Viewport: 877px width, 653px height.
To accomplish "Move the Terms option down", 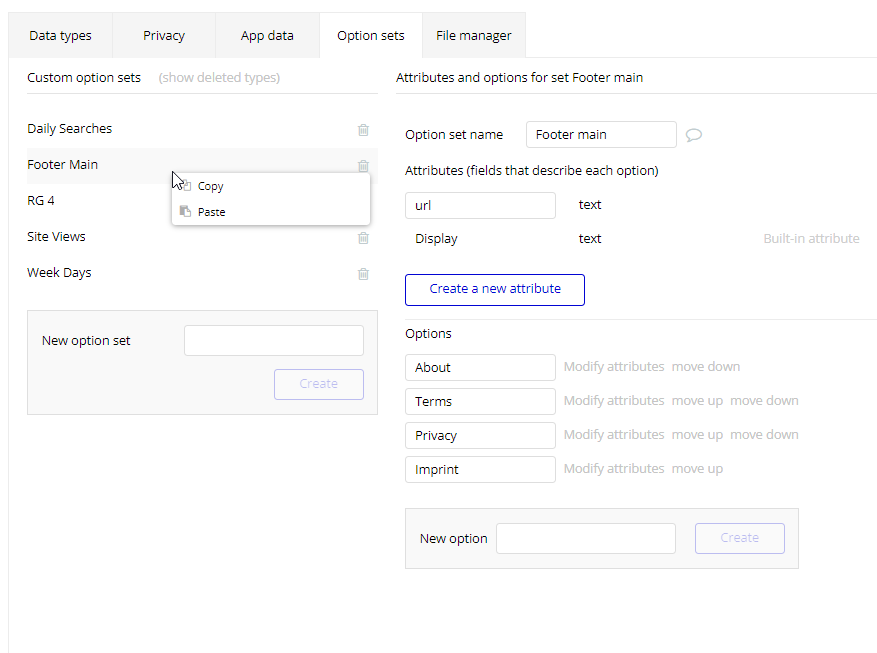I will [x=764, y=401].
